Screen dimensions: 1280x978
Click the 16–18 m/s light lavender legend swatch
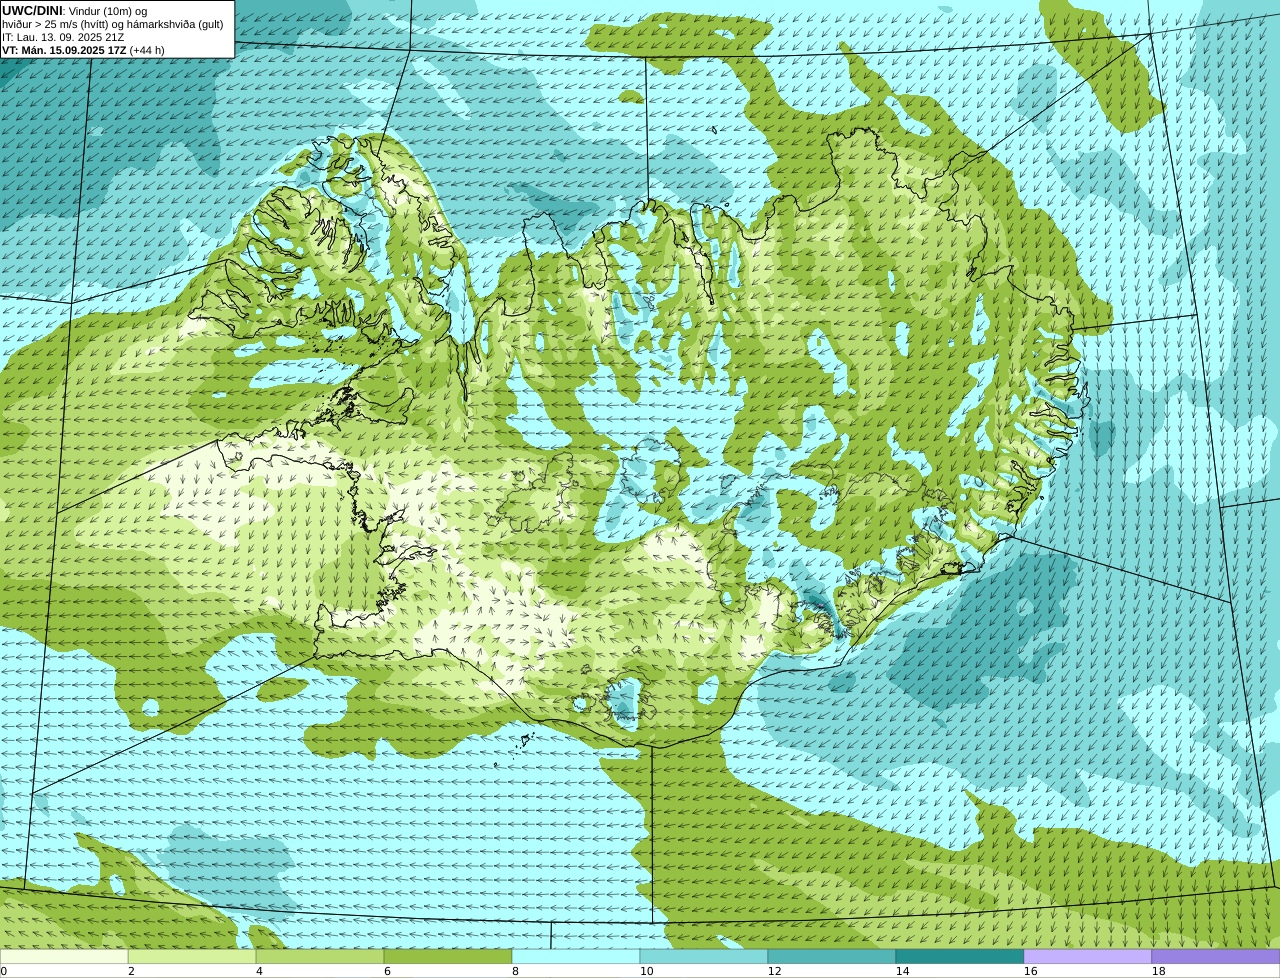pyautogui.click(x=1088, y=956)
